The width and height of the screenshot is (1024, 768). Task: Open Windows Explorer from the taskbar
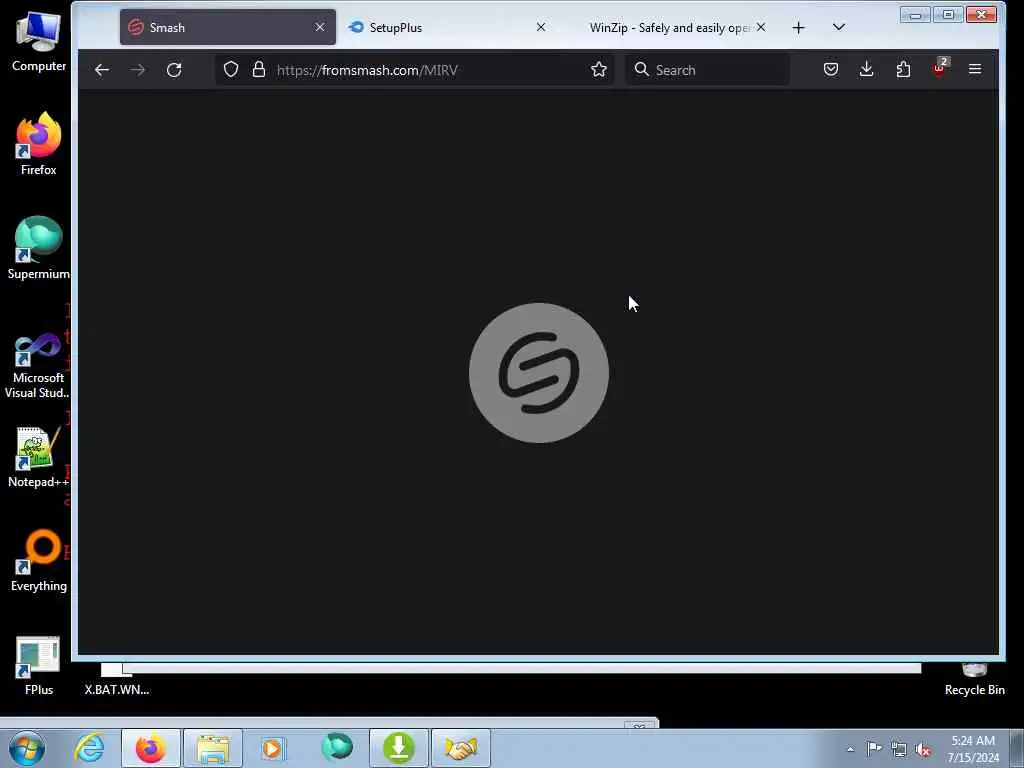click(x=213, y=748)
